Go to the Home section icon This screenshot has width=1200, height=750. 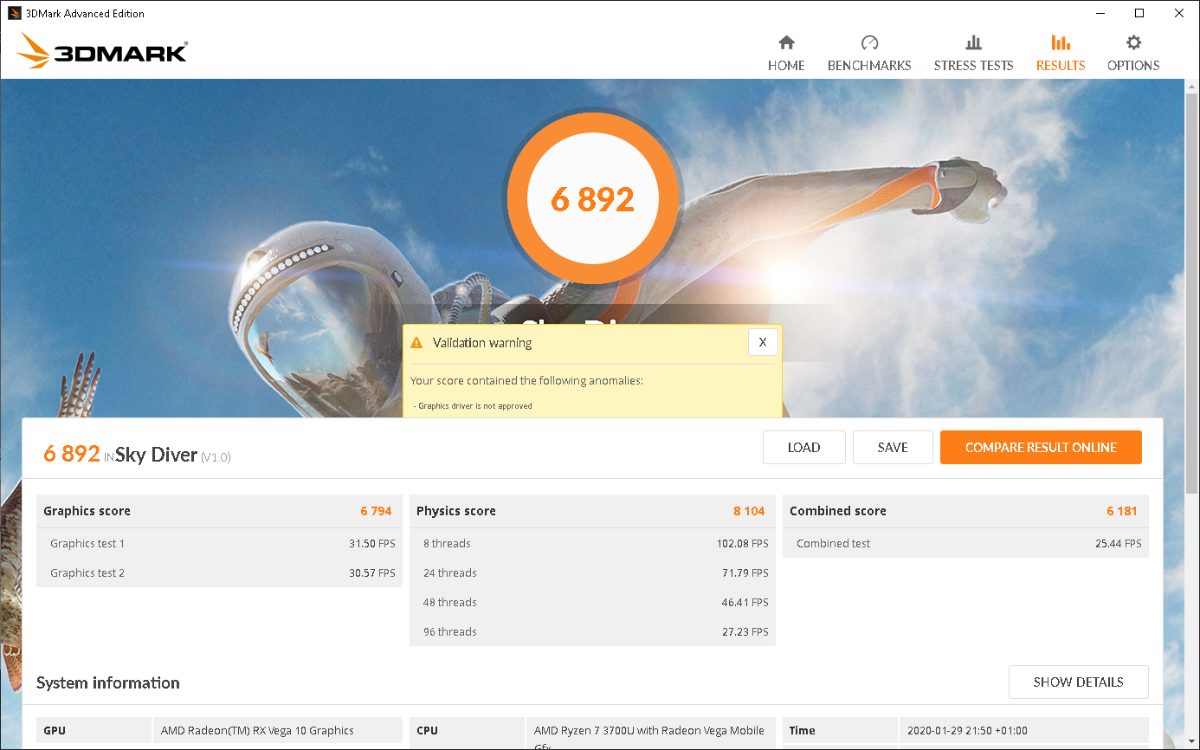pos(786,43)
